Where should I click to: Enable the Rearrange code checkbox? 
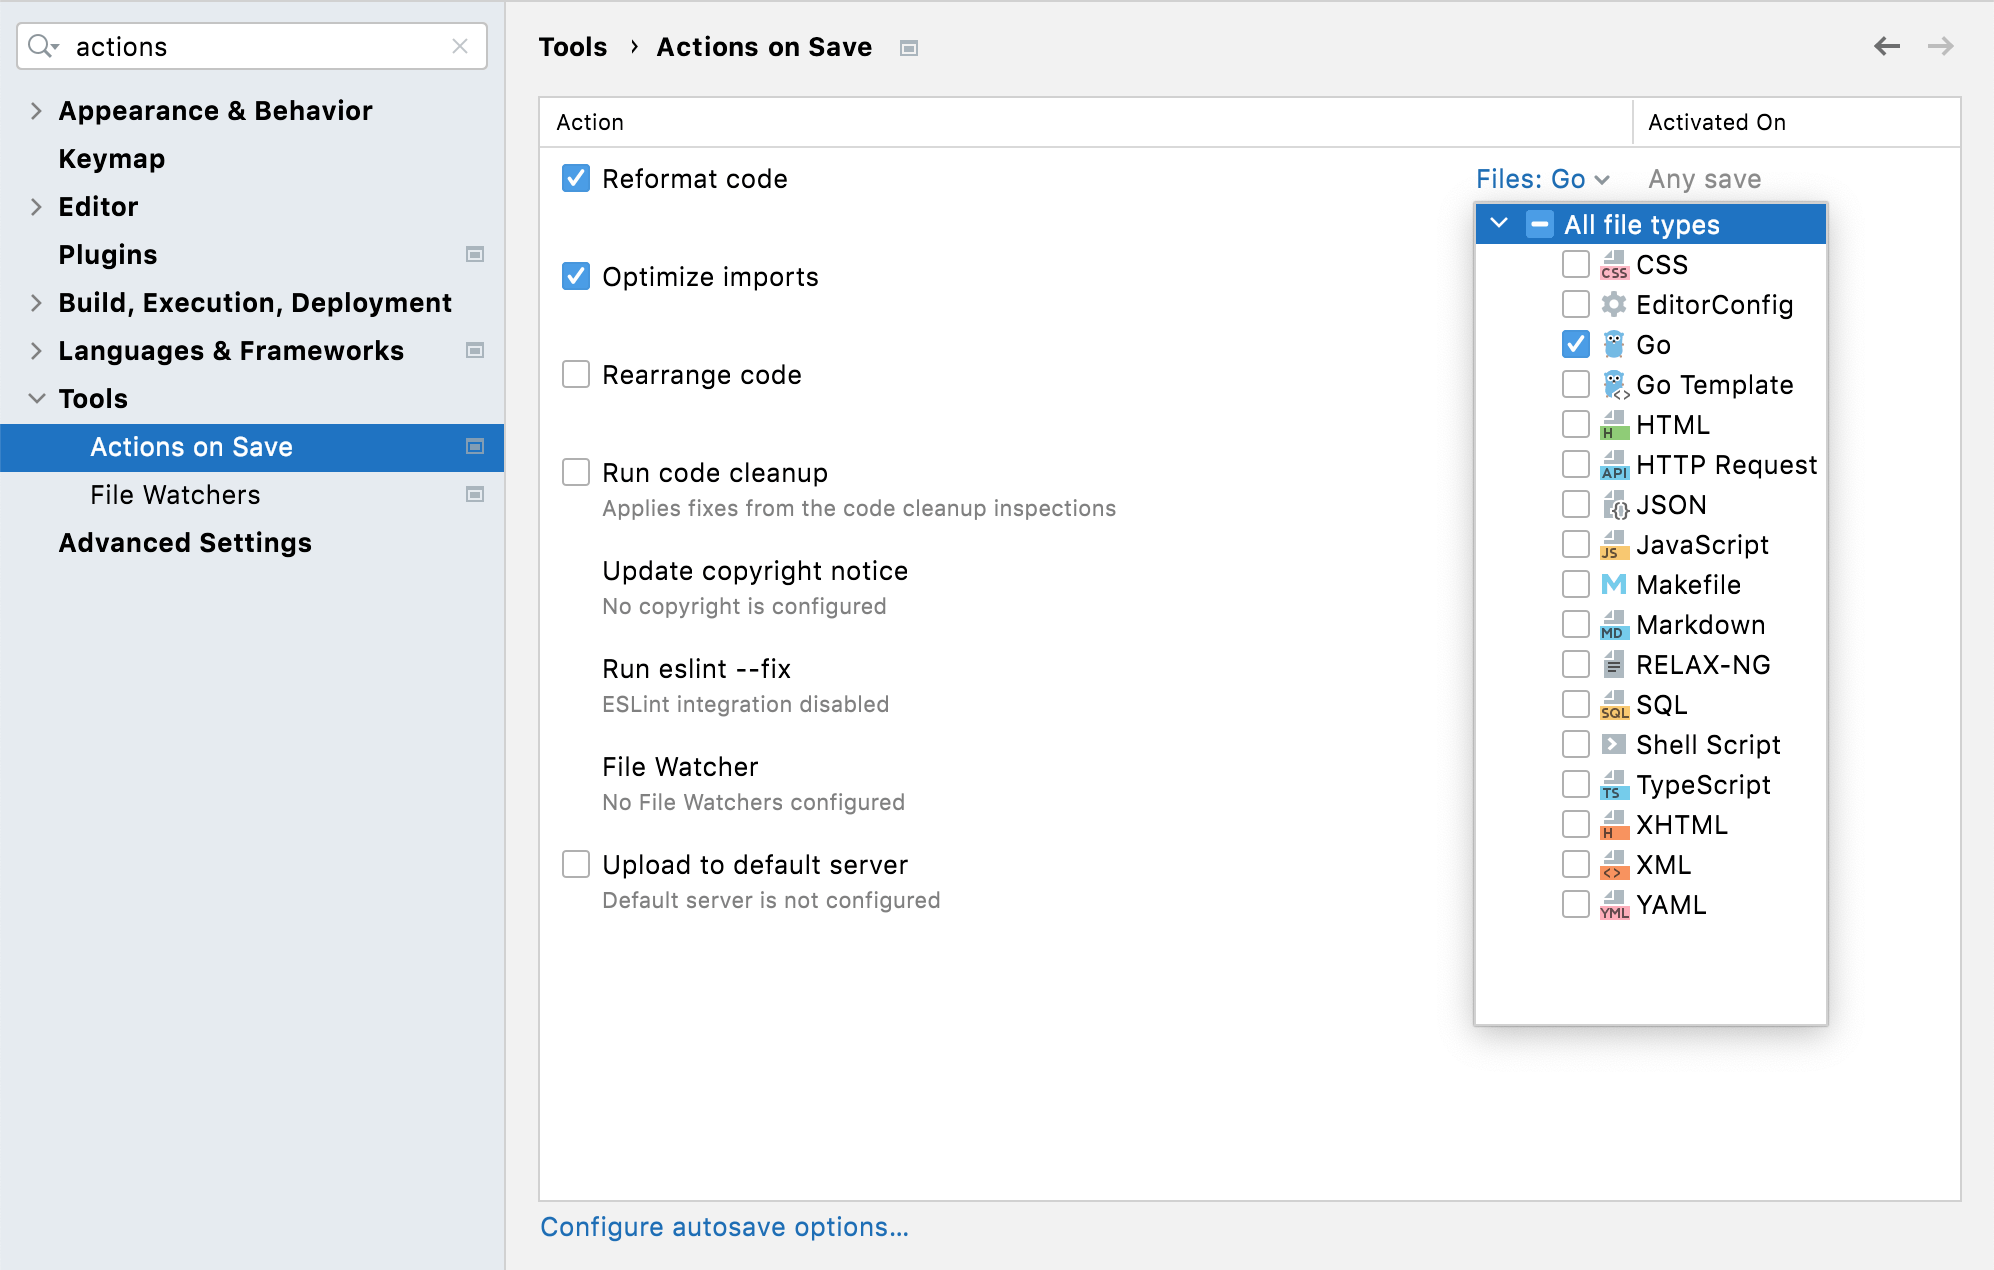576,375
